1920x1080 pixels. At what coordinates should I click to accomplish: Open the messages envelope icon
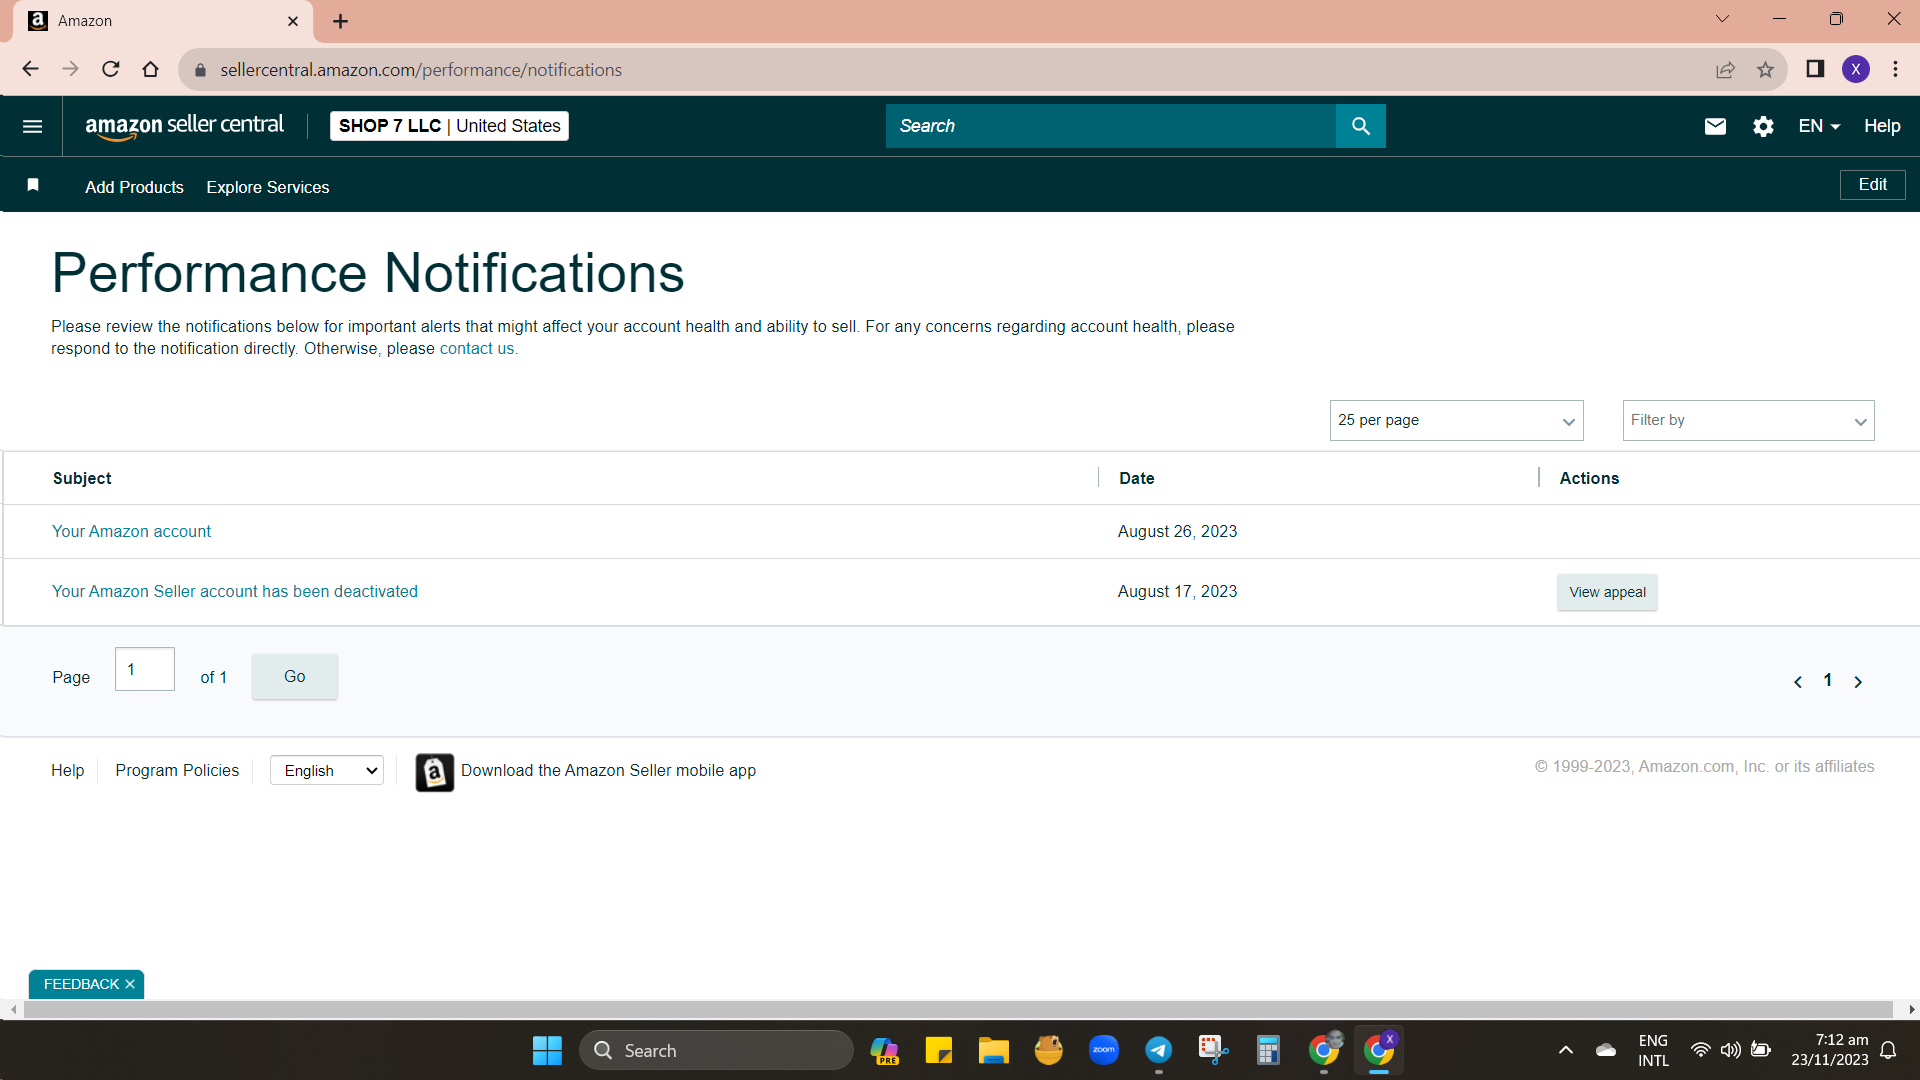1715,126
